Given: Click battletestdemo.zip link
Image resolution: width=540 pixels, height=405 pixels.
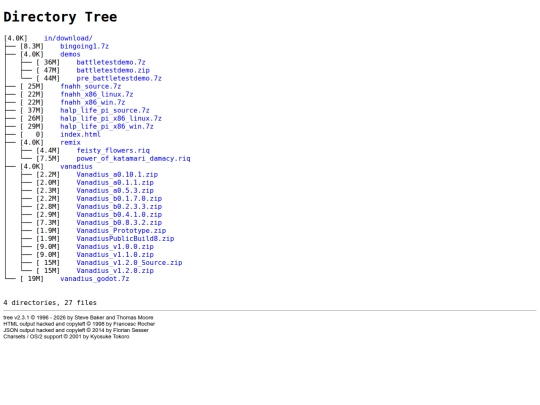Looking at the screenshot, I should click(x=113, y=70).
